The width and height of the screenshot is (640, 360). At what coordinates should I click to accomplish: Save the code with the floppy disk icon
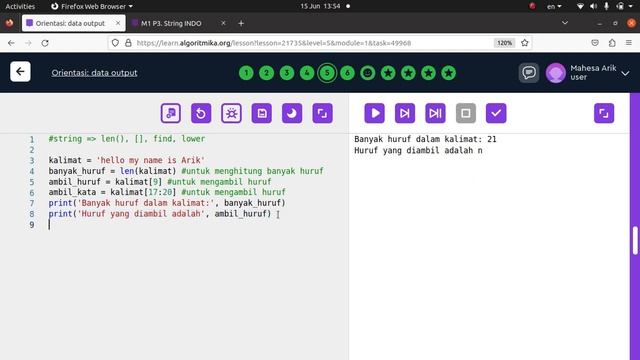pyautogui.click(x=262, y=113)
